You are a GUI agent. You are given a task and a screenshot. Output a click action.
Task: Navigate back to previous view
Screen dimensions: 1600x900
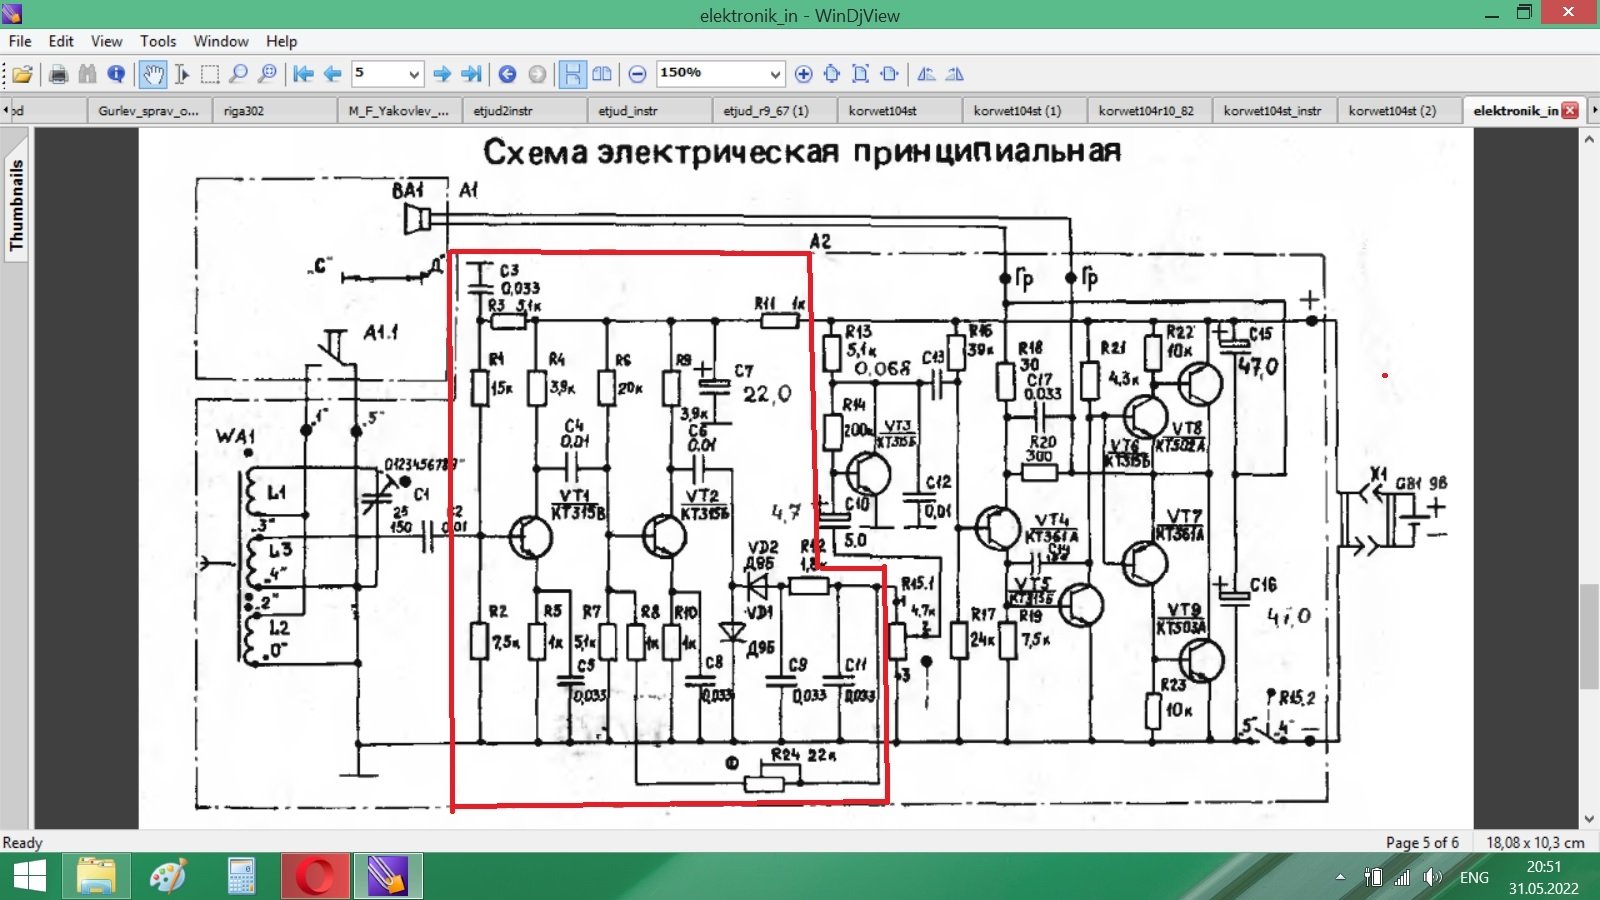pyautogui.click(x=507, y=74)
